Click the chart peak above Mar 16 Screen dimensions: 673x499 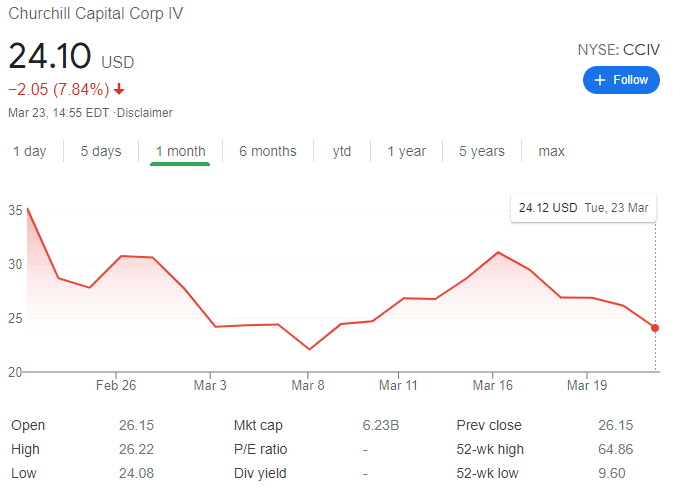click(498, 252)
